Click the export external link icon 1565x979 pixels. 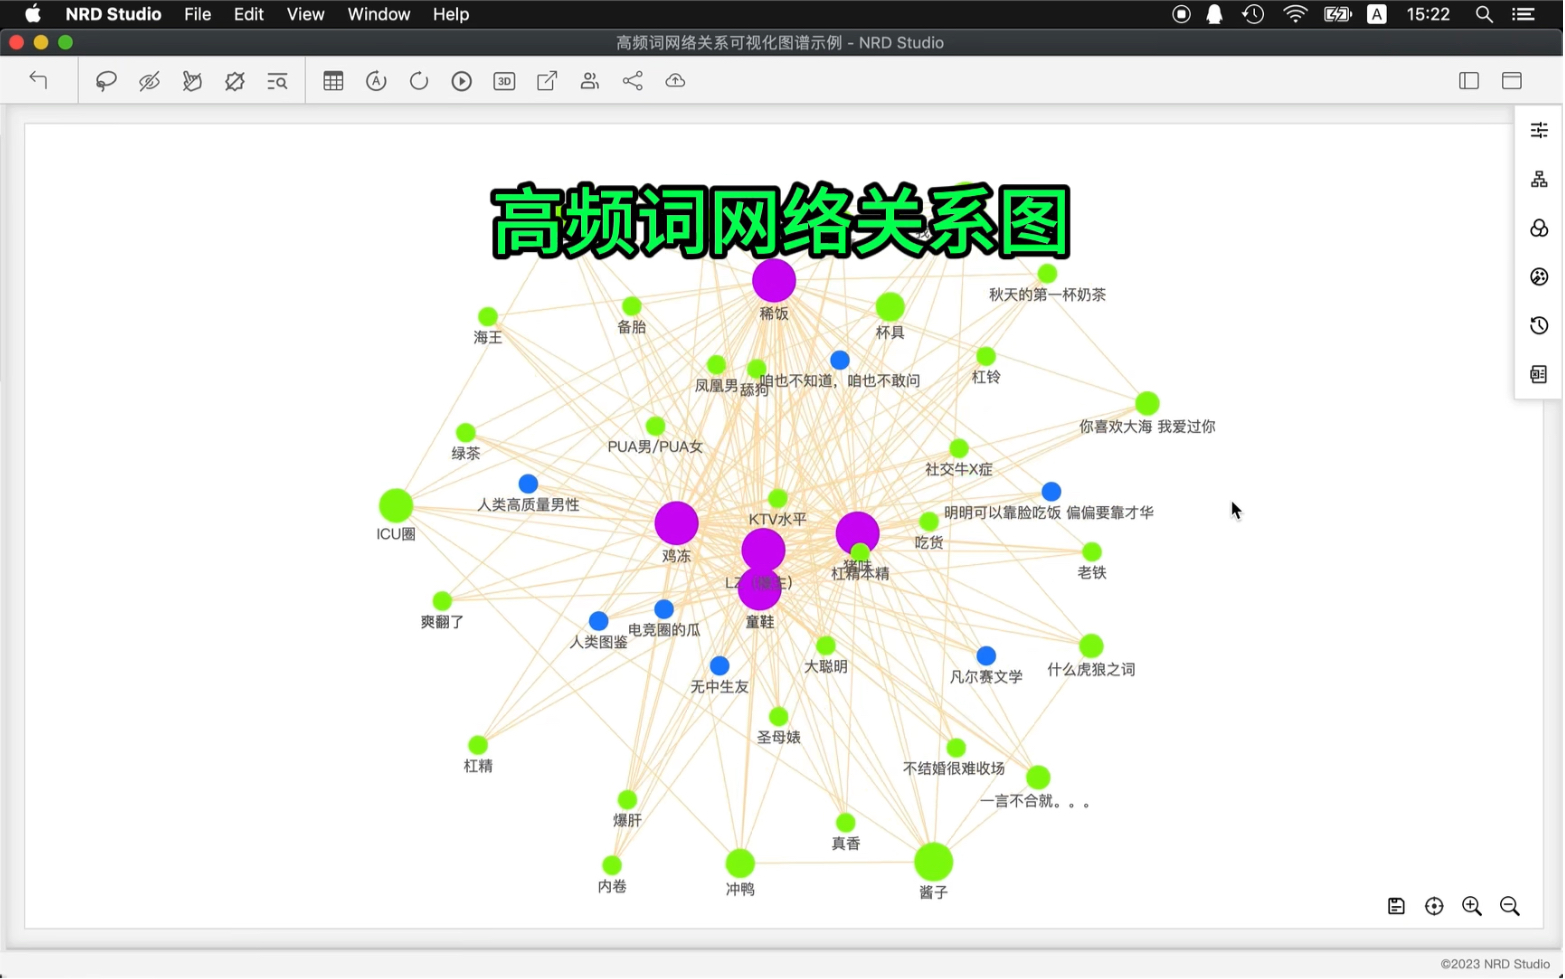coord(547,81)
